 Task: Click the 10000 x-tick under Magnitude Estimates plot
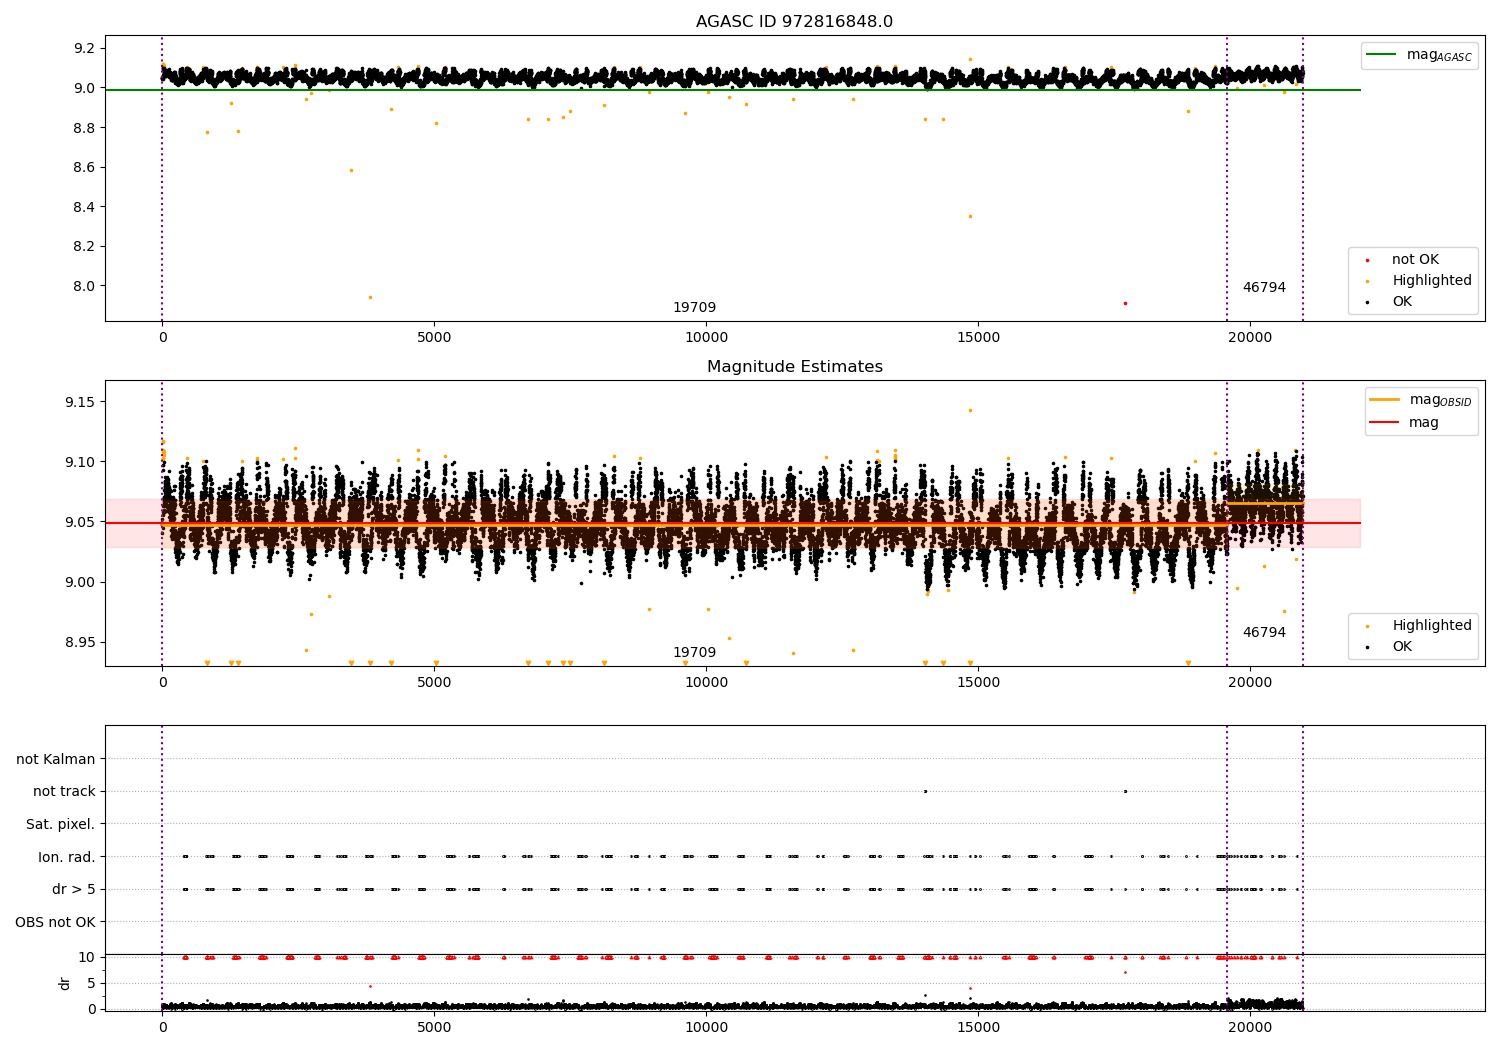706,683
